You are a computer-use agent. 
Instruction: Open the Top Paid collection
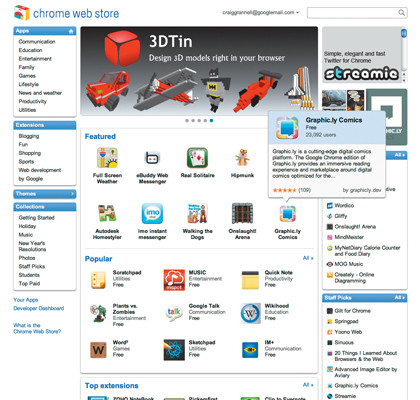(x=29, y=283)
